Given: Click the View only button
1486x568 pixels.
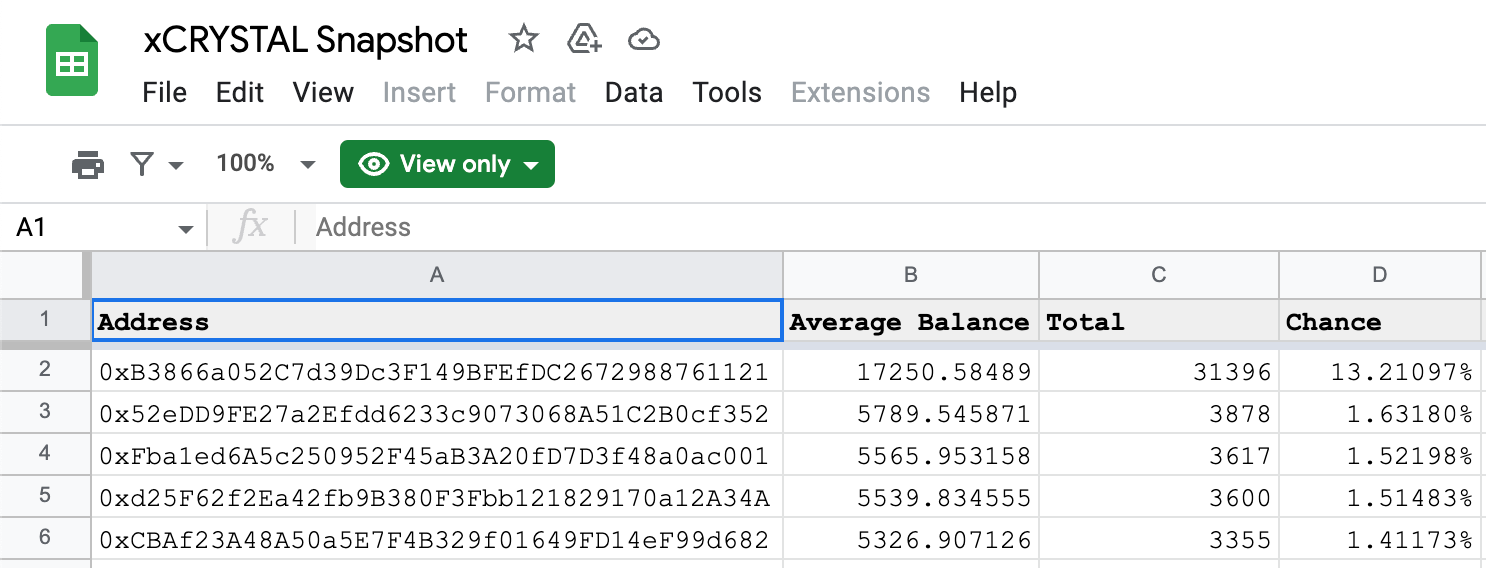Looking at the screenshot, I should pyautogui.click(x=447, y=164).
